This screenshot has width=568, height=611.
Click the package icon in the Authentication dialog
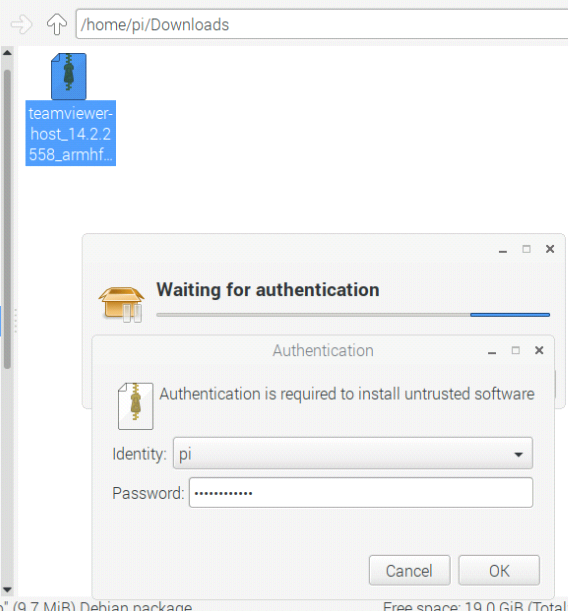[136, 406]
